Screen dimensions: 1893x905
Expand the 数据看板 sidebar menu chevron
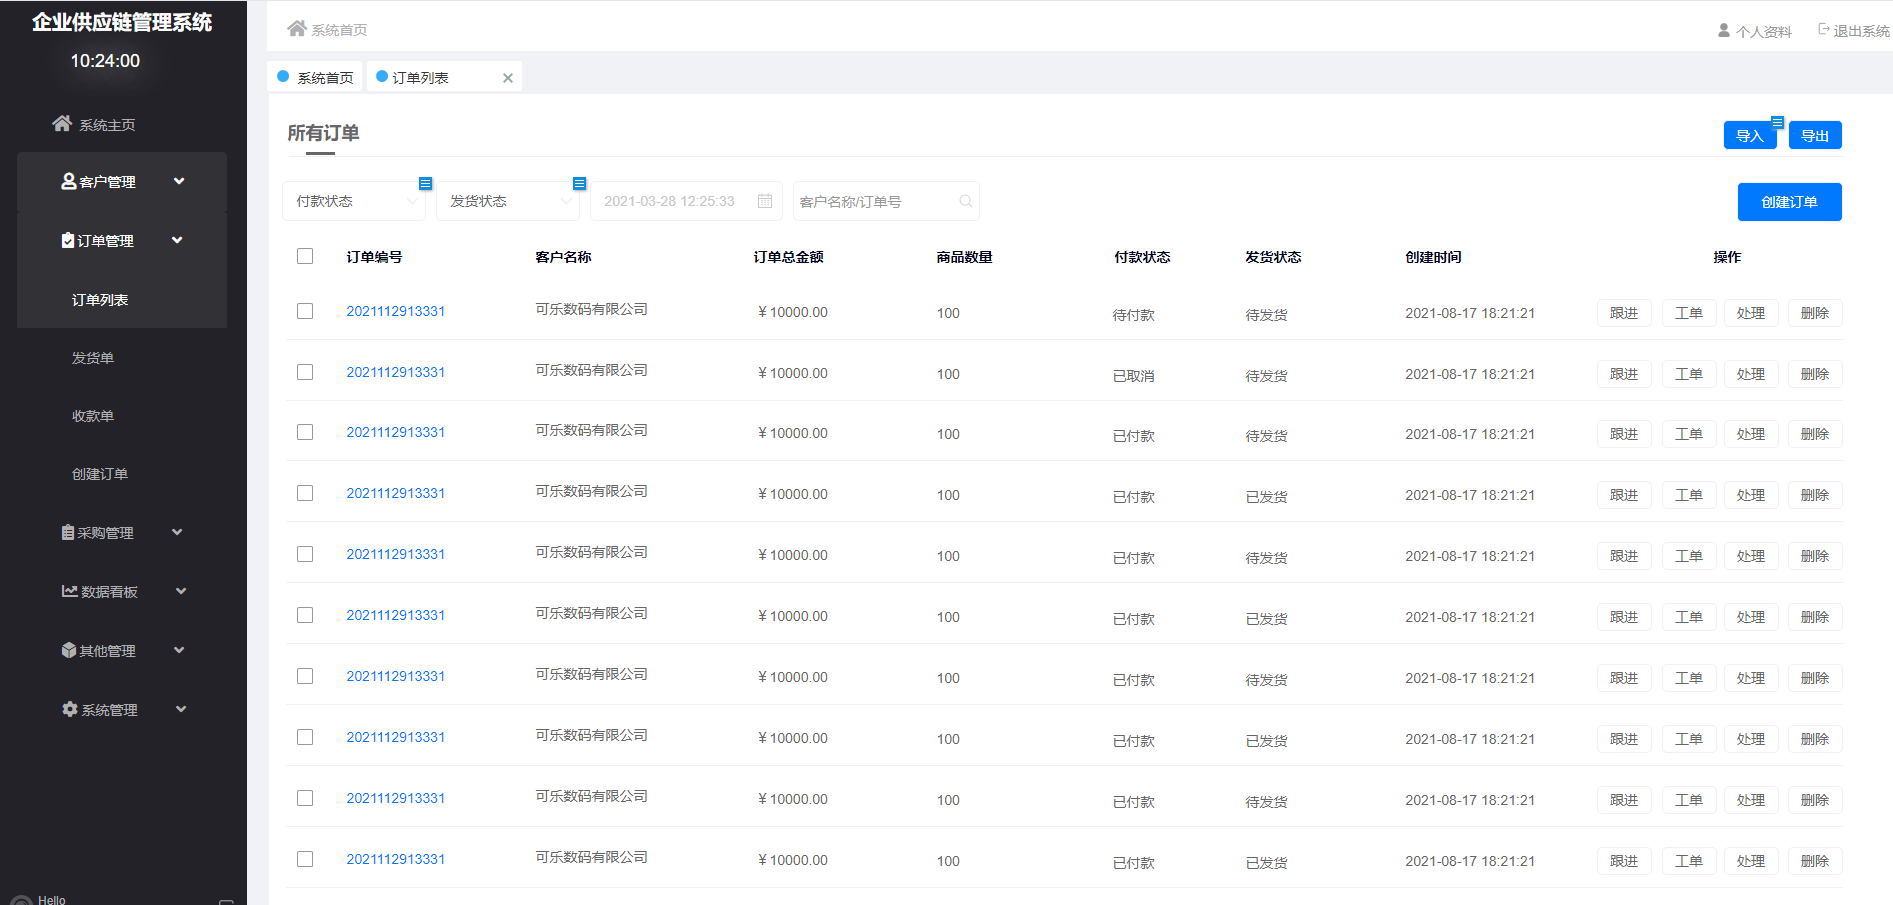(181, 591)
